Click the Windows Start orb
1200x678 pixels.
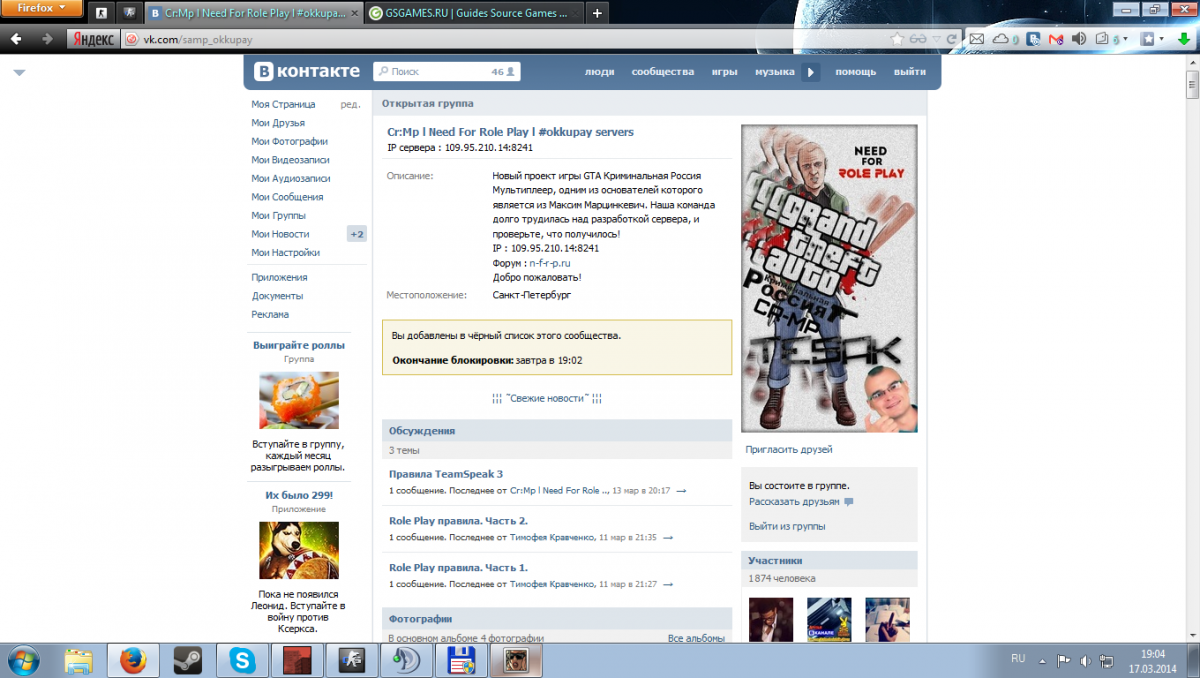click(x=23, y=660)
